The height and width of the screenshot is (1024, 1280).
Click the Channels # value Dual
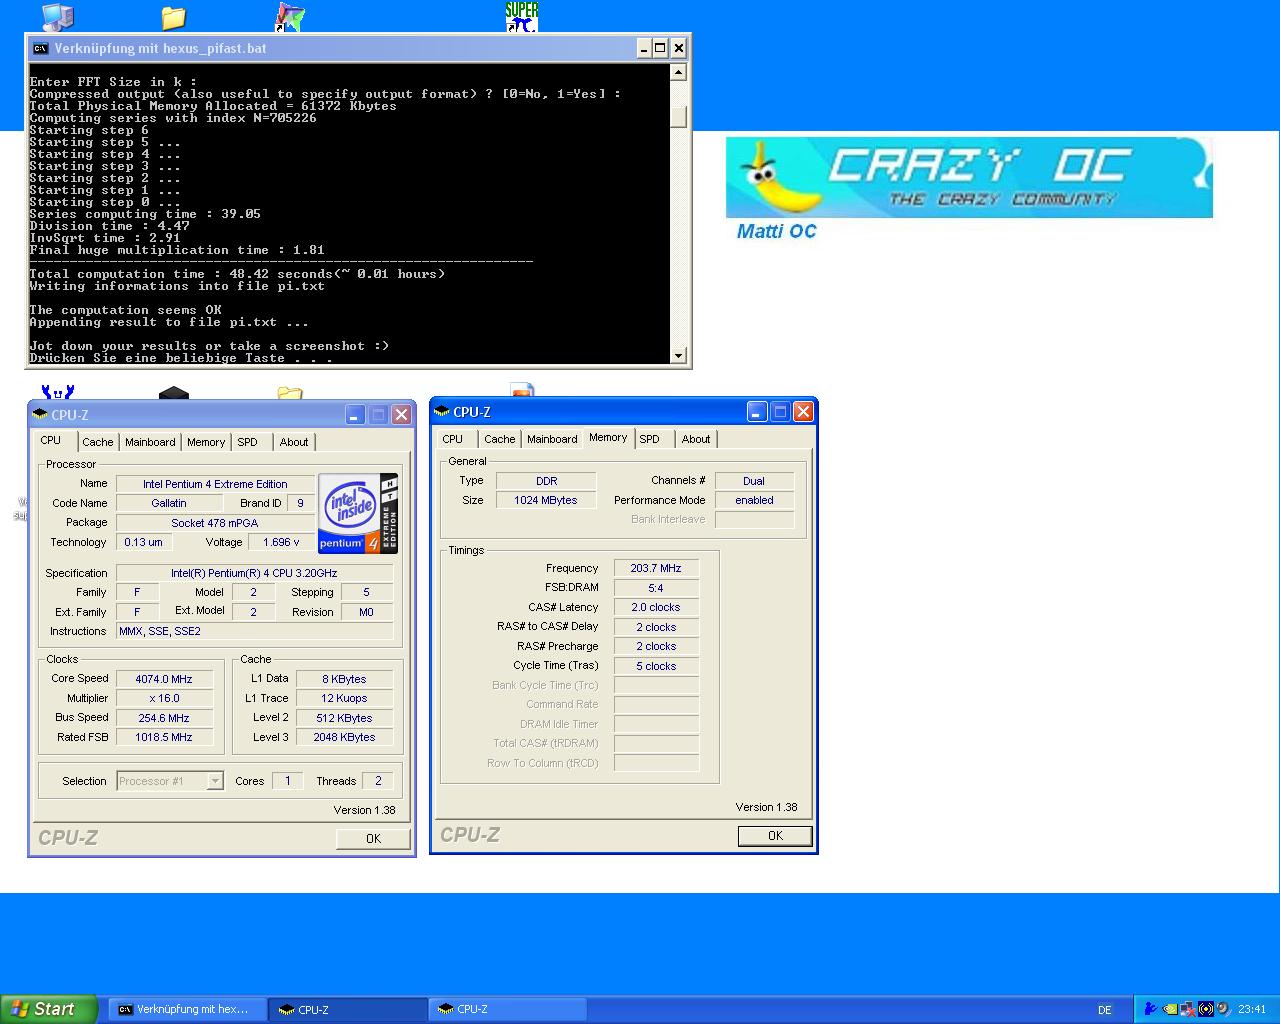(754, 481)
